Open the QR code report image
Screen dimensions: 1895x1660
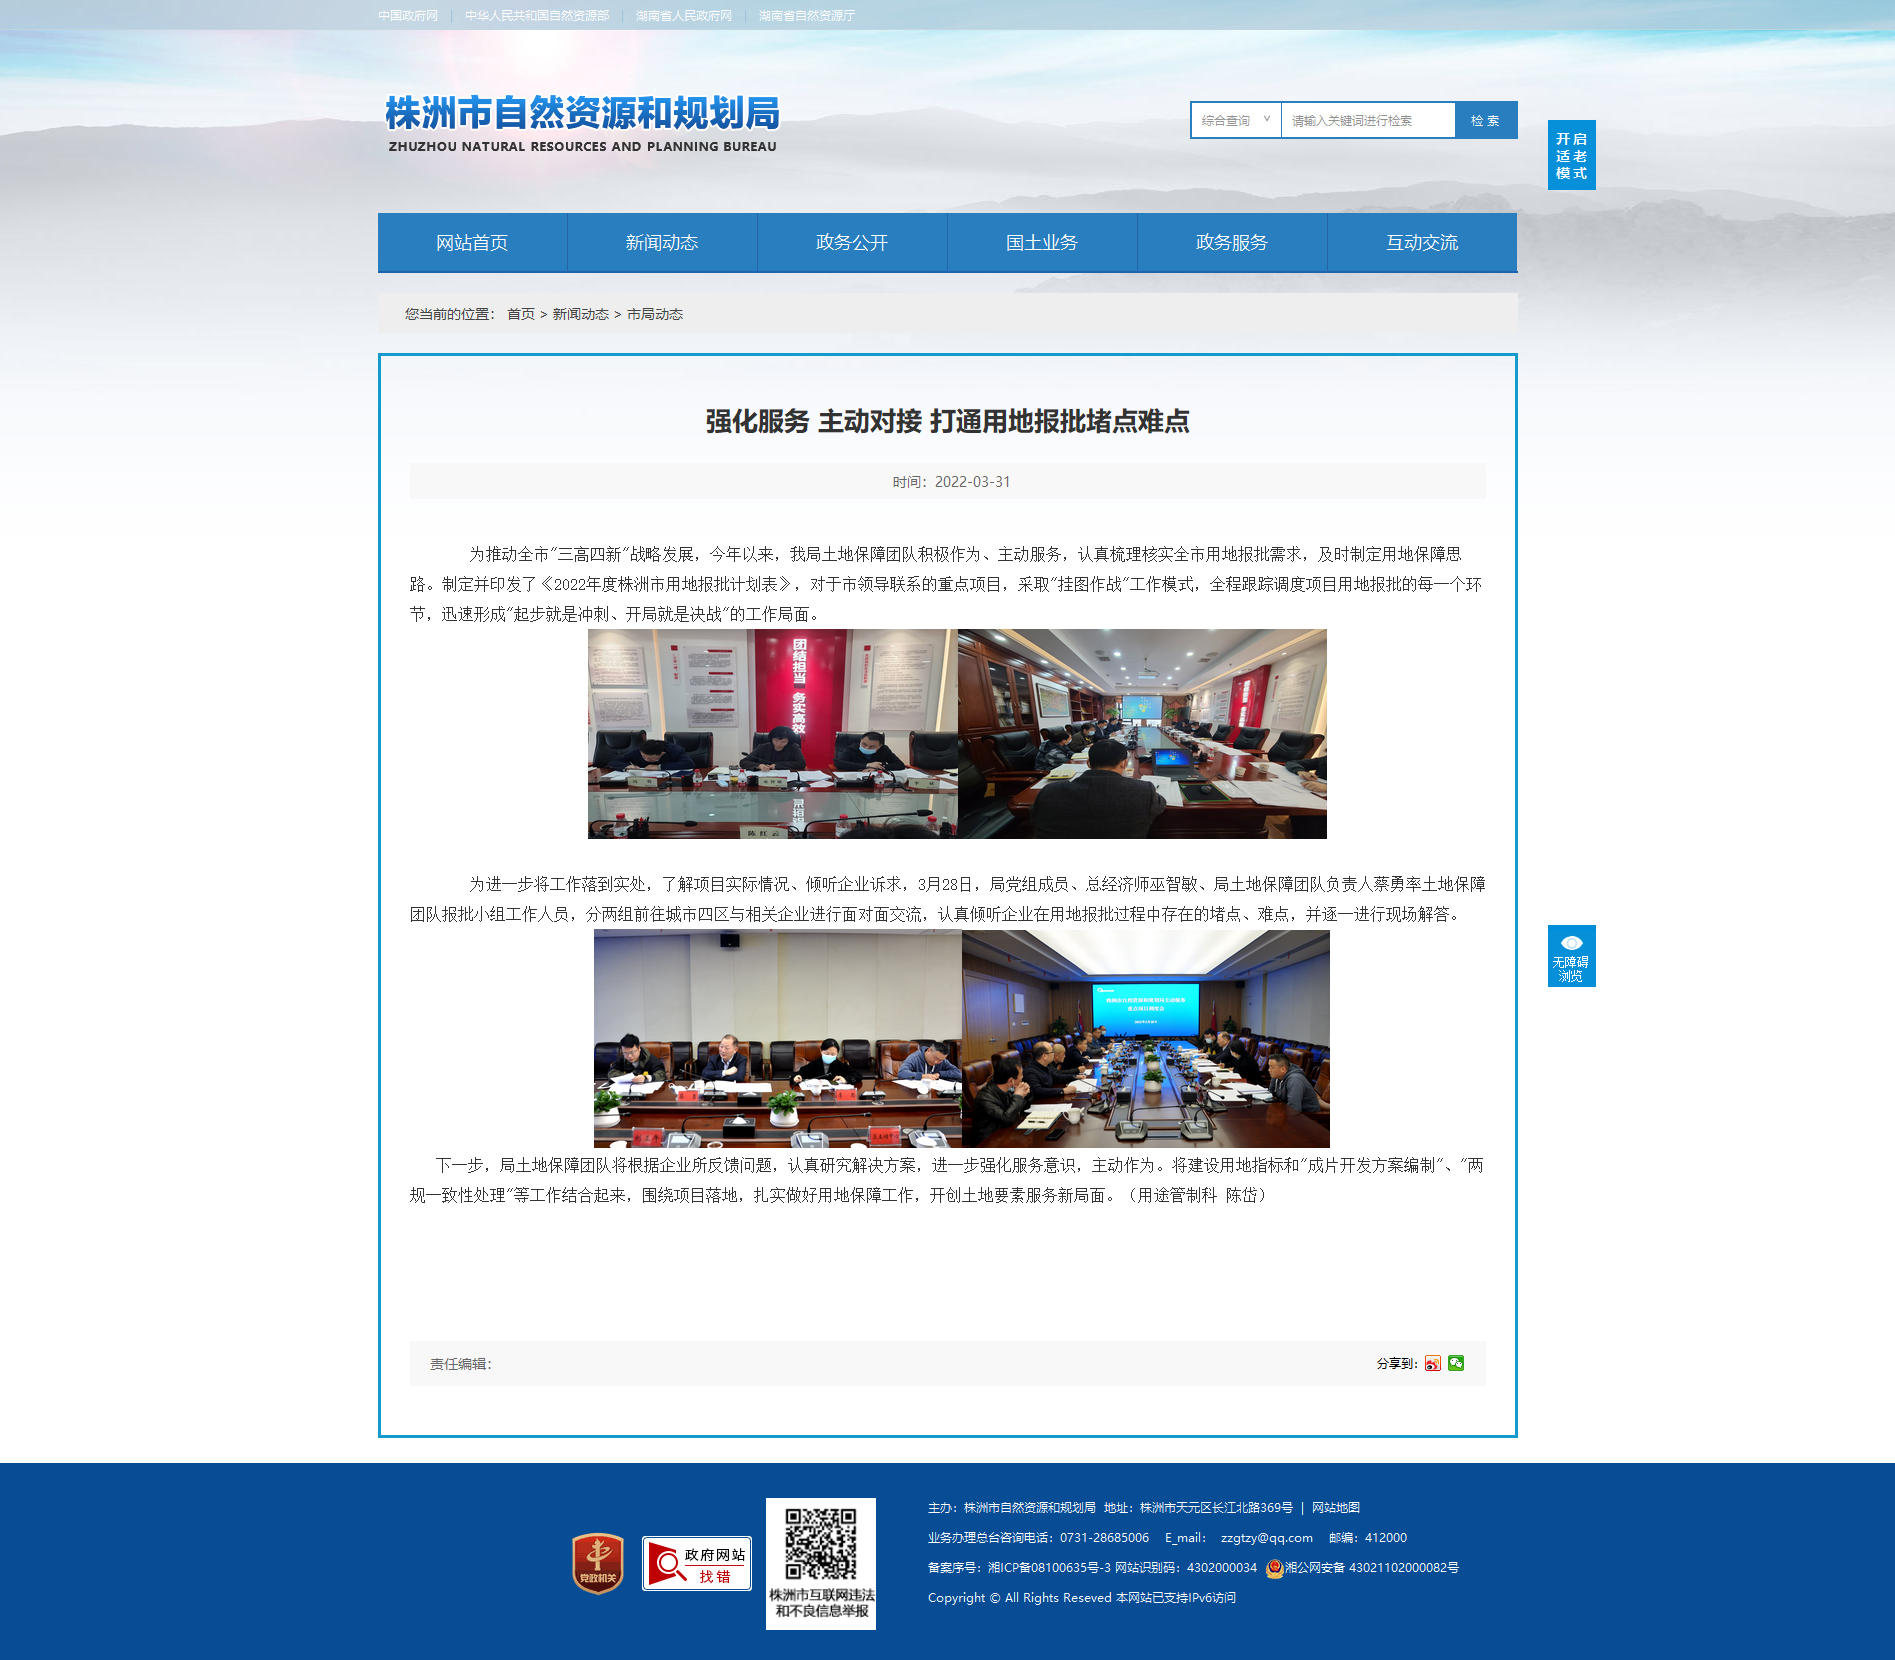tap(821, 1564)
